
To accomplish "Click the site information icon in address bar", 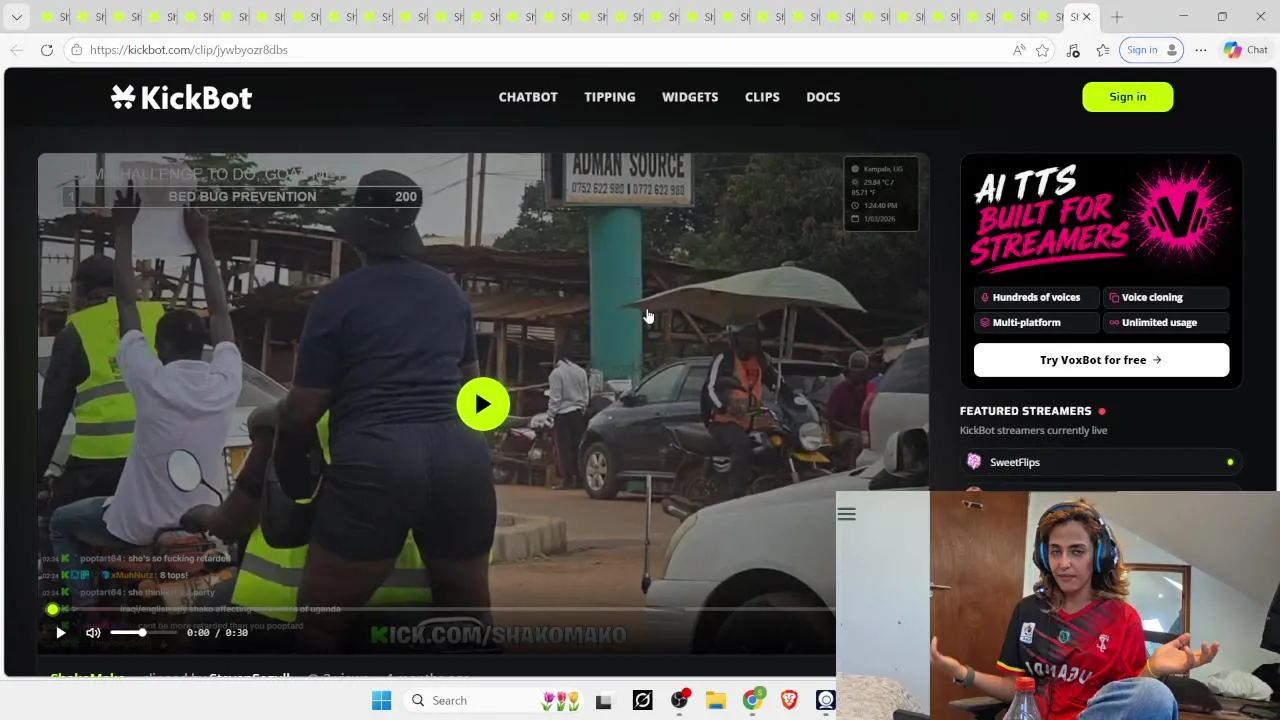I will tap(76, 50).
